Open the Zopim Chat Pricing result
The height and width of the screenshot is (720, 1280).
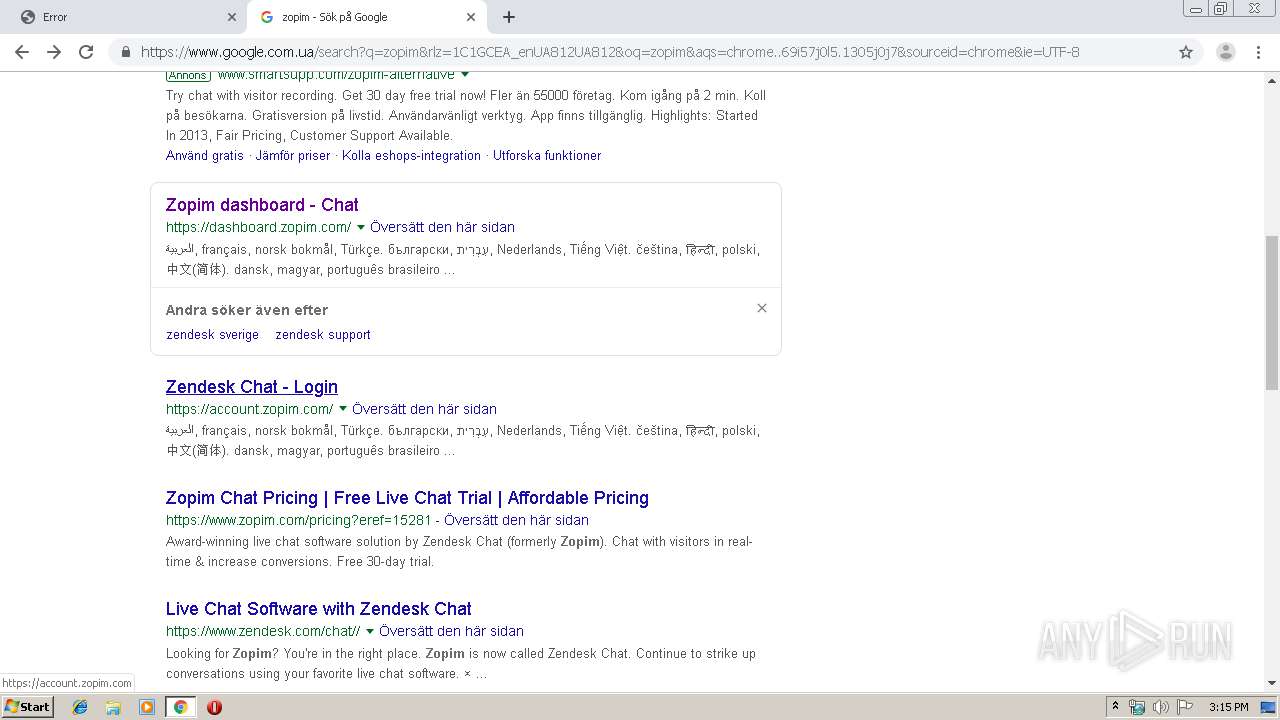click(407, 497)
